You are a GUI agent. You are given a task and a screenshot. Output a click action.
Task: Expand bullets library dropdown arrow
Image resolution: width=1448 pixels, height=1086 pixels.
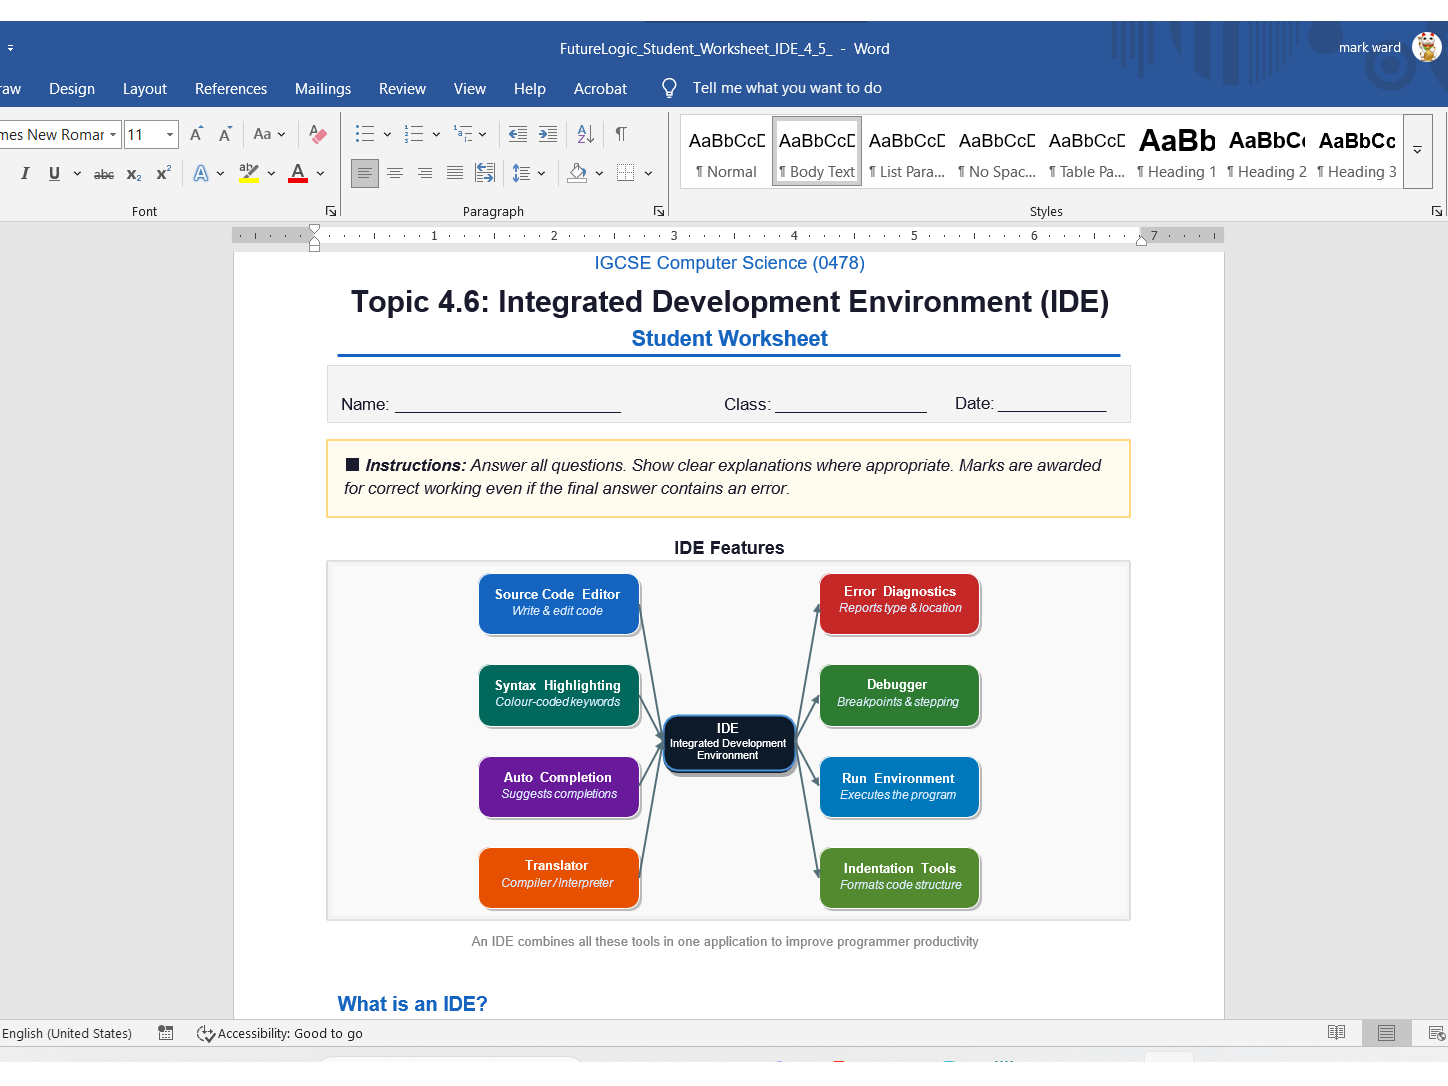coord(387,134)
